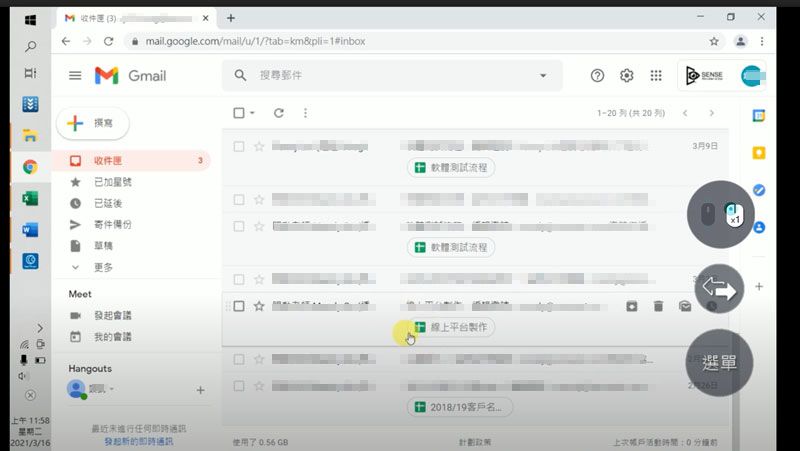
Task: Open a new browser tab with the plus button
Action: pos(231,18)
